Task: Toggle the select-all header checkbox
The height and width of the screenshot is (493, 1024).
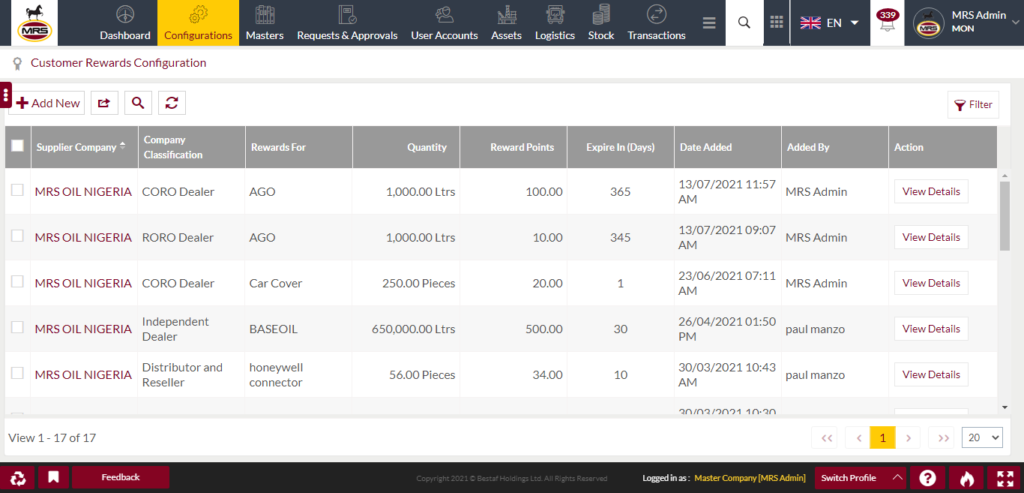Action: [x=18, y=146]
